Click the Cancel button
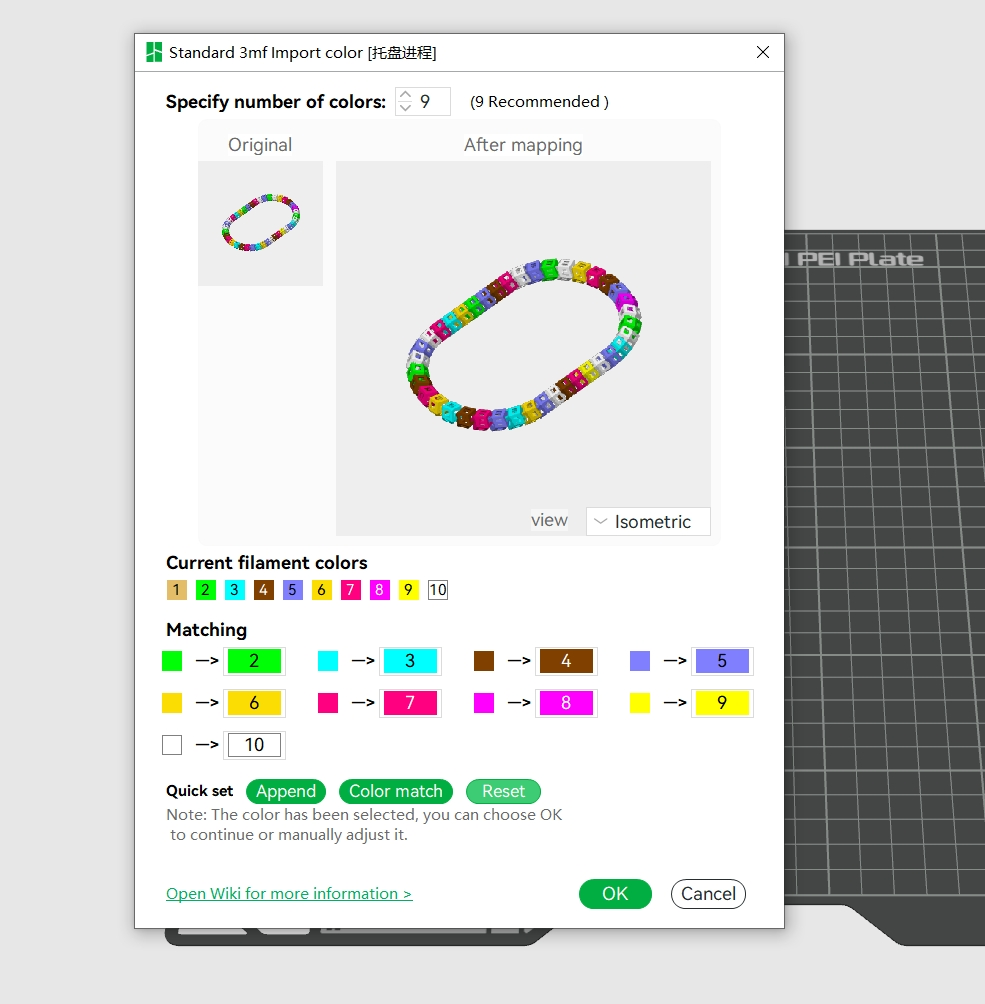Viewport: 985px width, 1004px height. click(x=708, y=894)
